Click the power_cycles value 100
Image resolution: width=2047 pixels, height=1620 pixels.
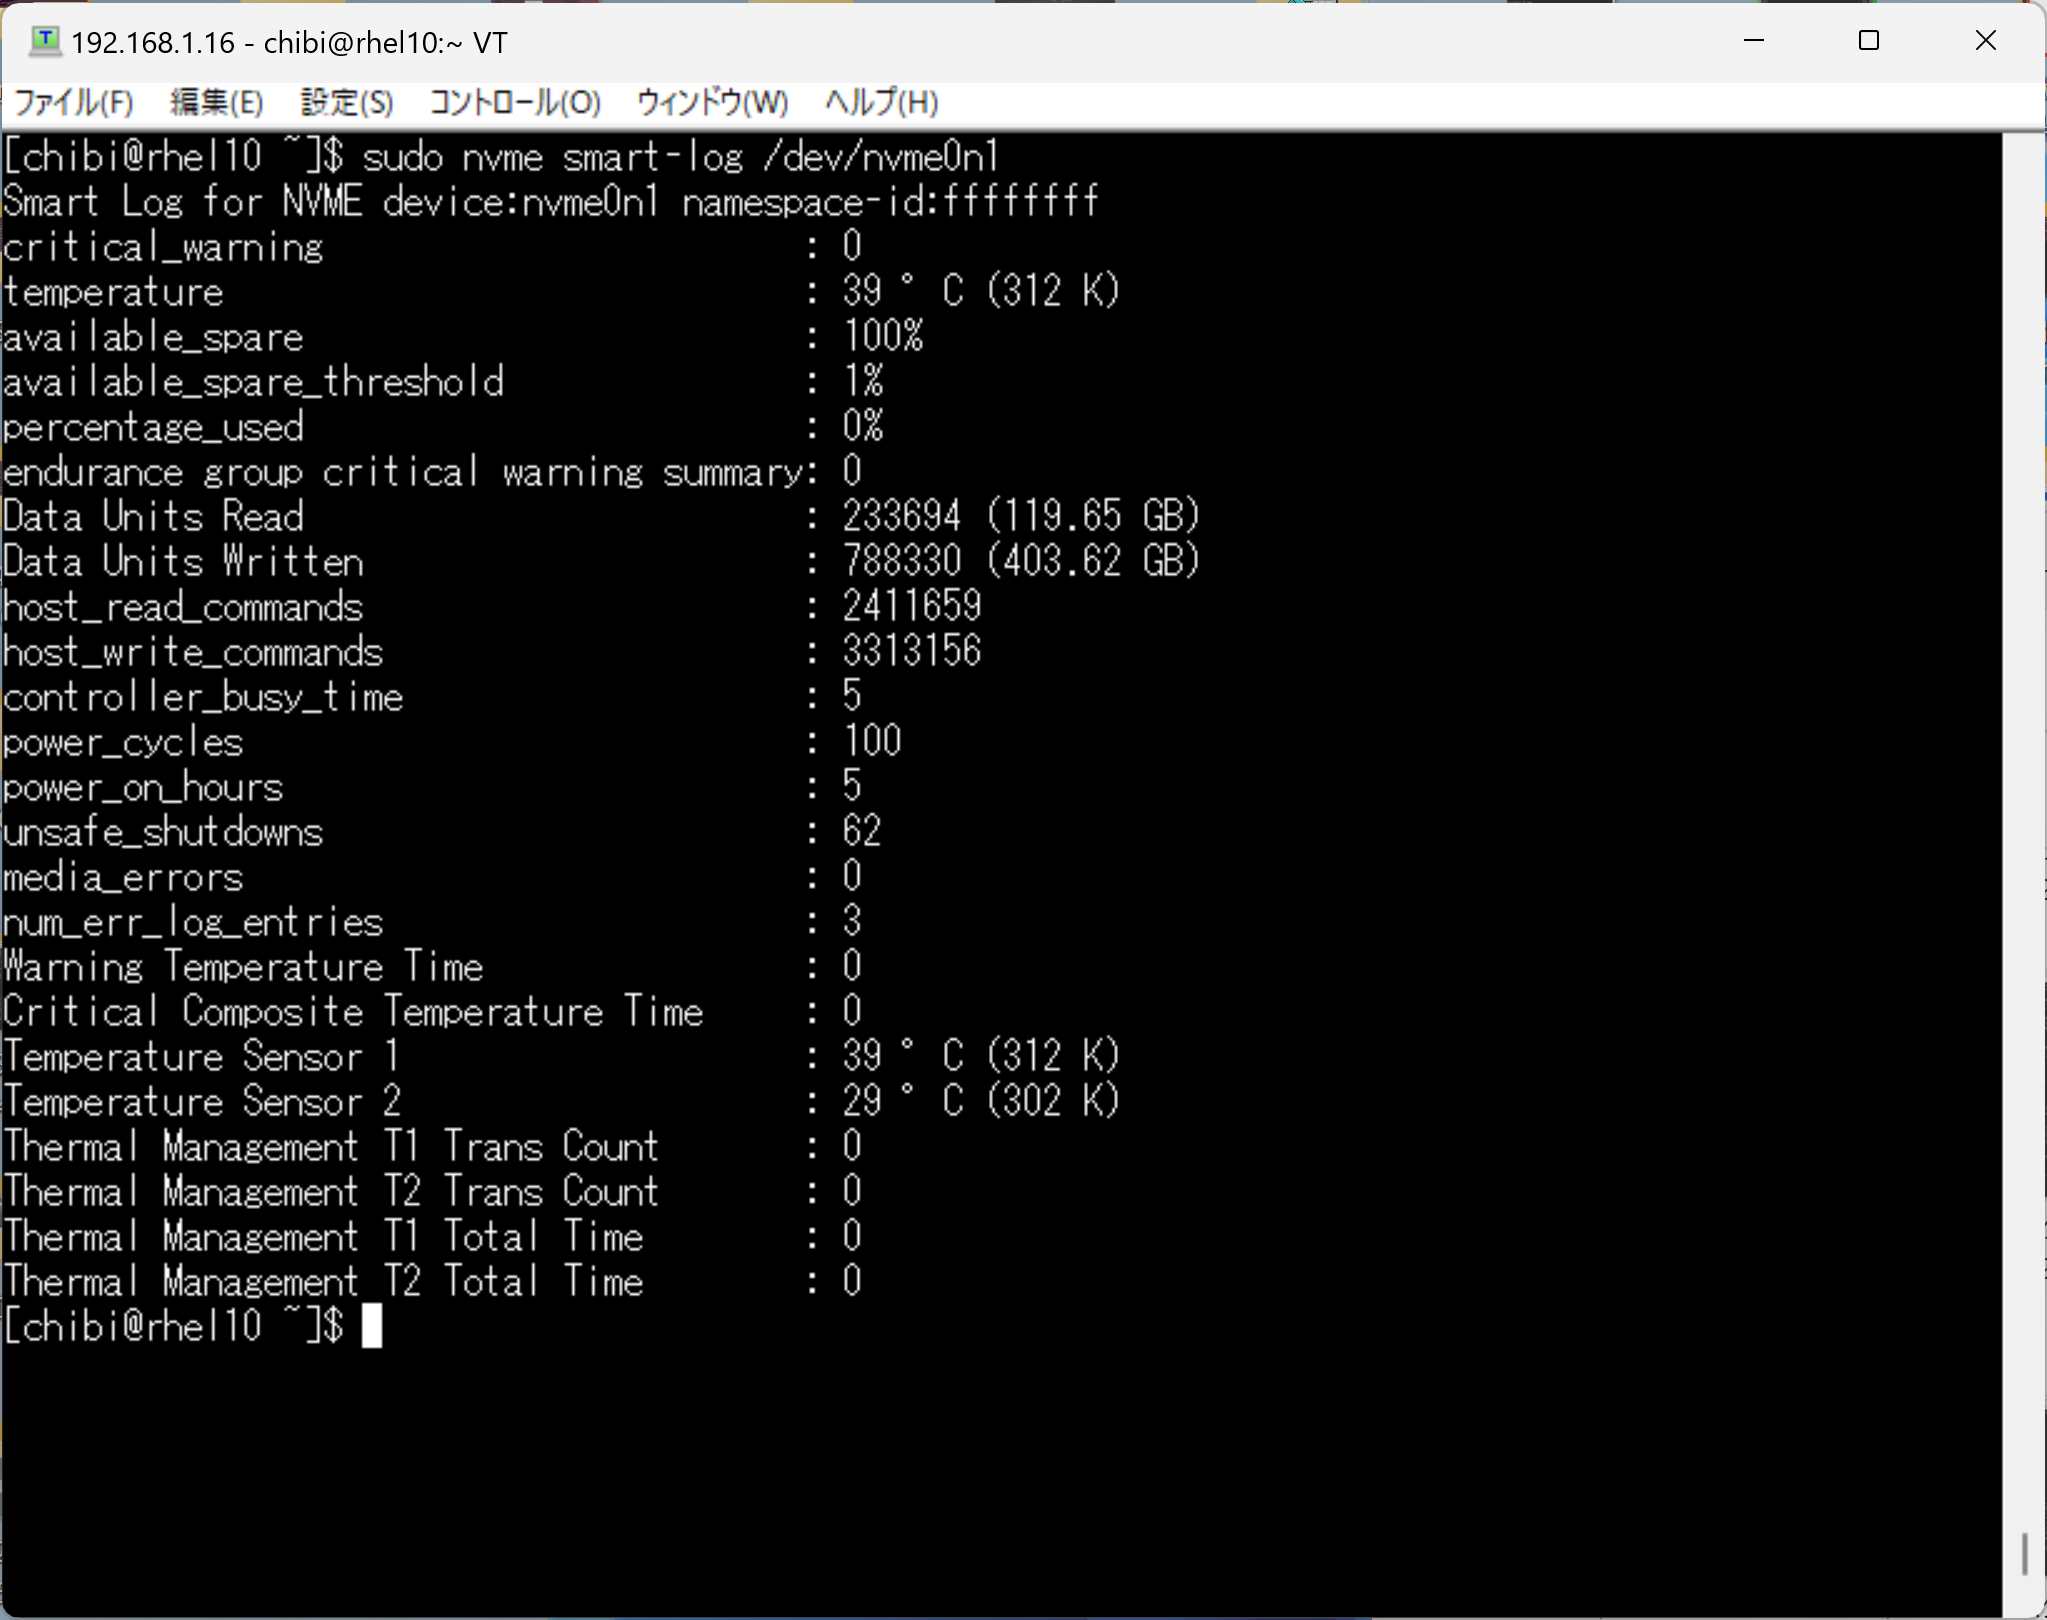(x=872, y=741)
